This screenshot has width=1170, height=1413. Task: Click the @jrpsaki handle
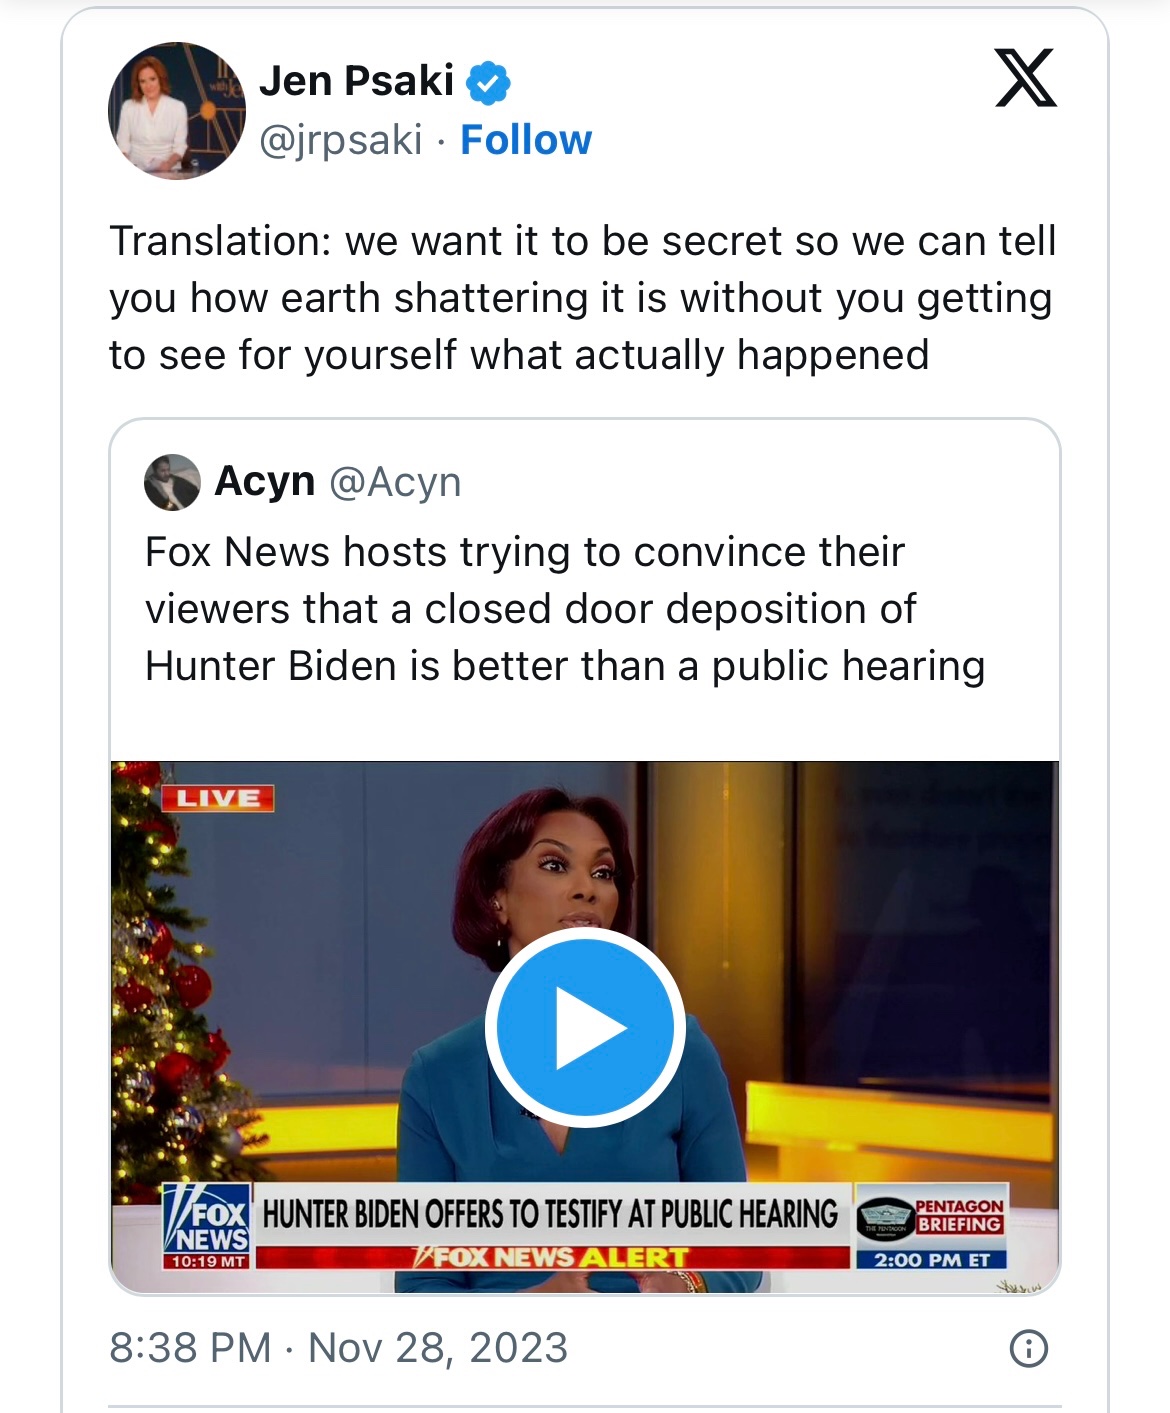pos(340,140)
